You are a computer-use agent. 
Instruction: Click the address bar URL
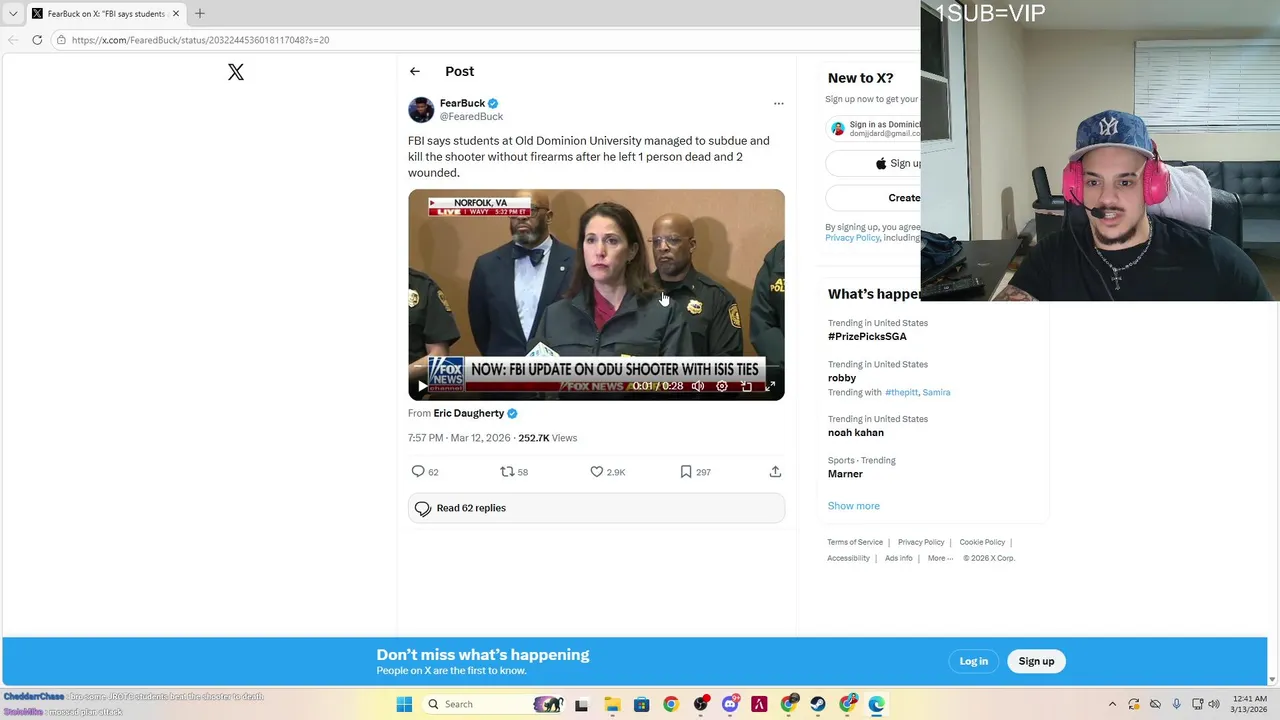[x=200, y=40]
